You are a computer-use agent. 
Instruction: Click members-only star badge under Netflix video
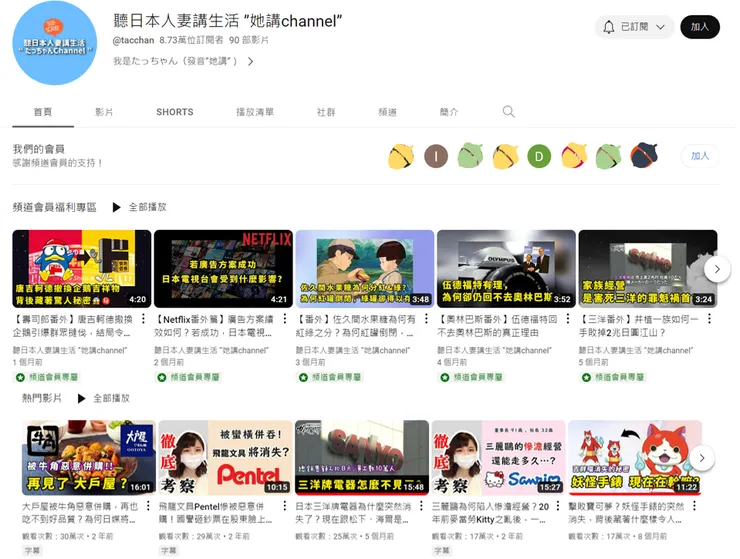(188, 377)
